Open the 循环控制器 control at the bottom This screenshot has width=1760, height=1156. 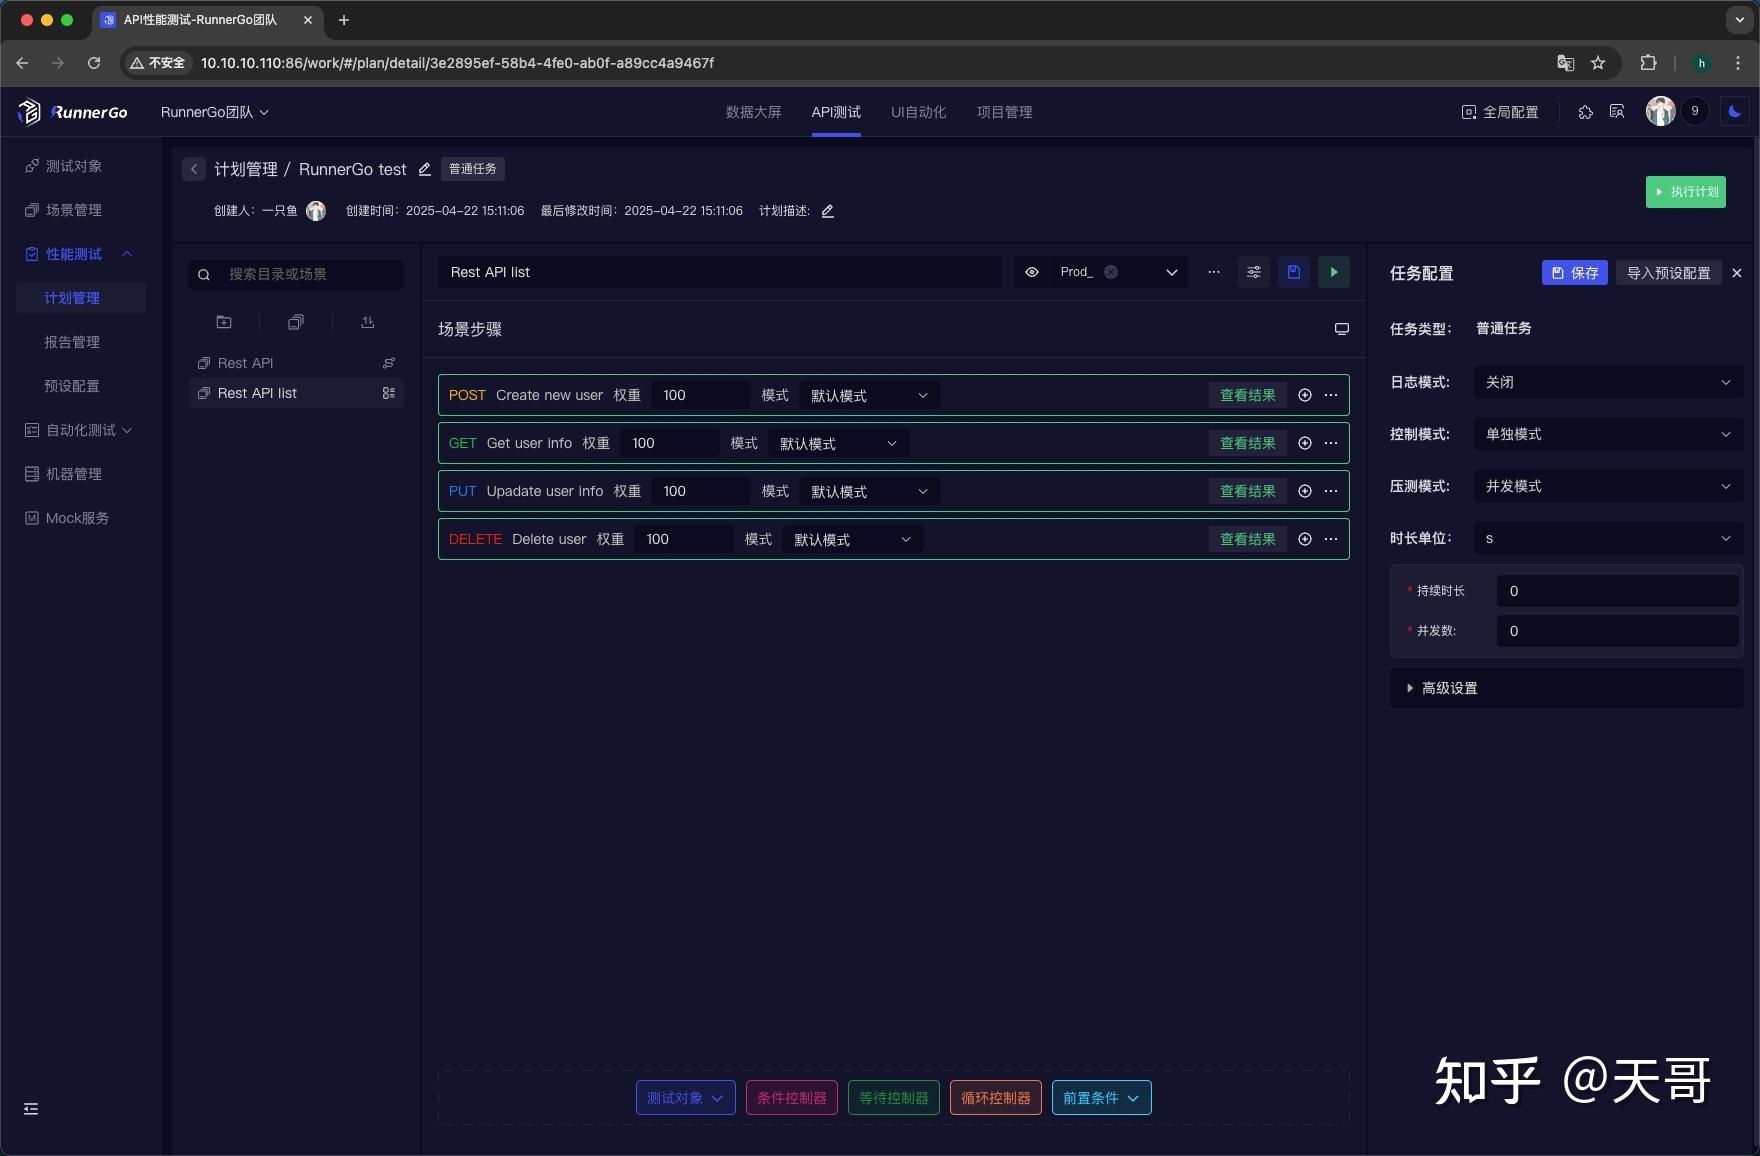[995, 1097]
